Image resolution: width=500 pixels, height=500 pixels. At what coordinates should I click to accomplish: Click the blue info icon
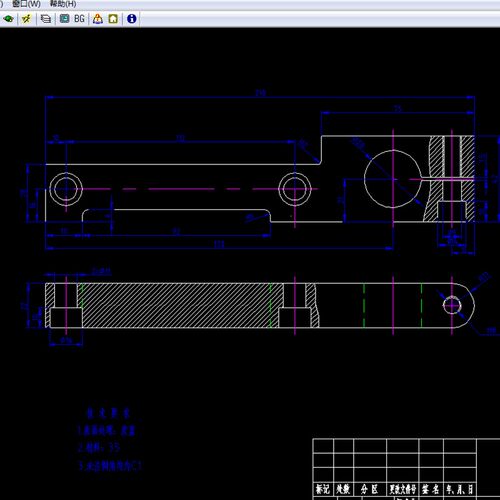132,19
